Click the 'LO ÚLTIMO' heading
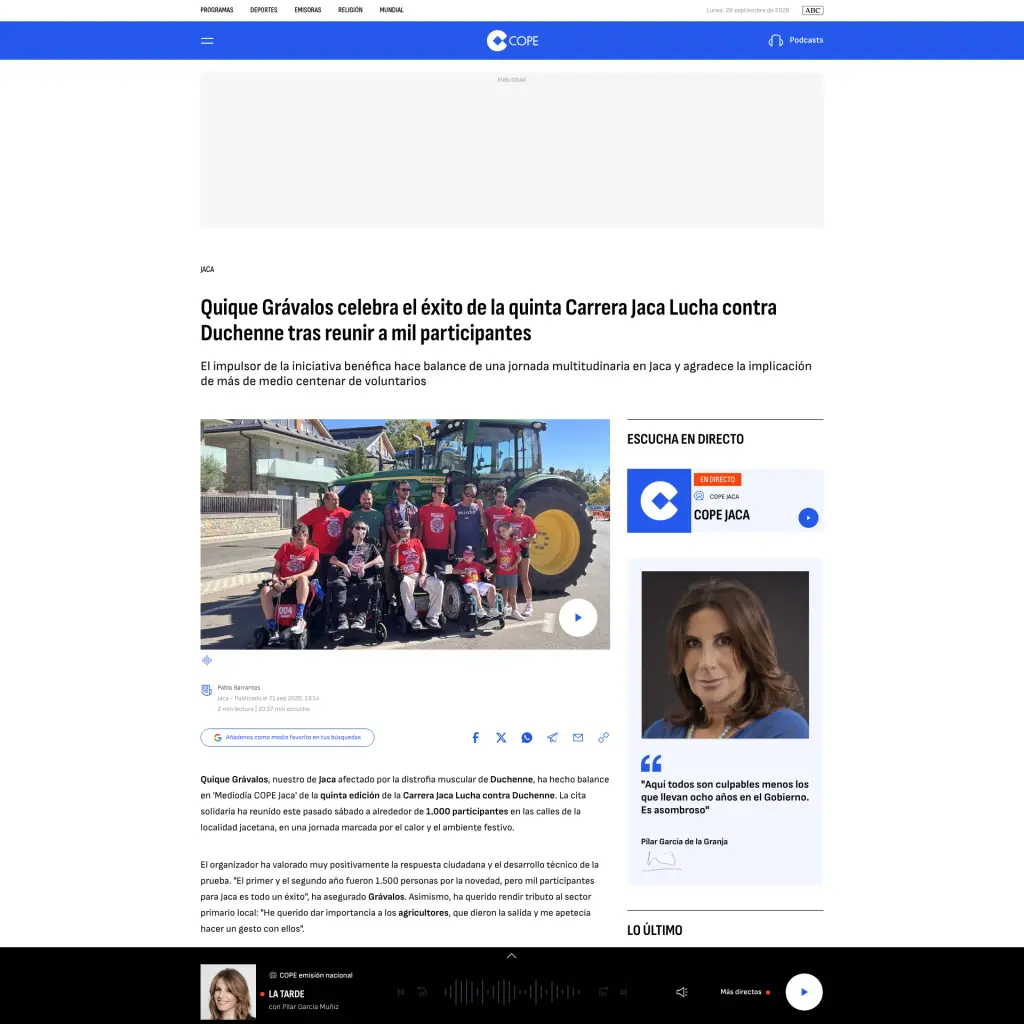This screenshot has width=1024, height=1024. (x=654, y=930)
